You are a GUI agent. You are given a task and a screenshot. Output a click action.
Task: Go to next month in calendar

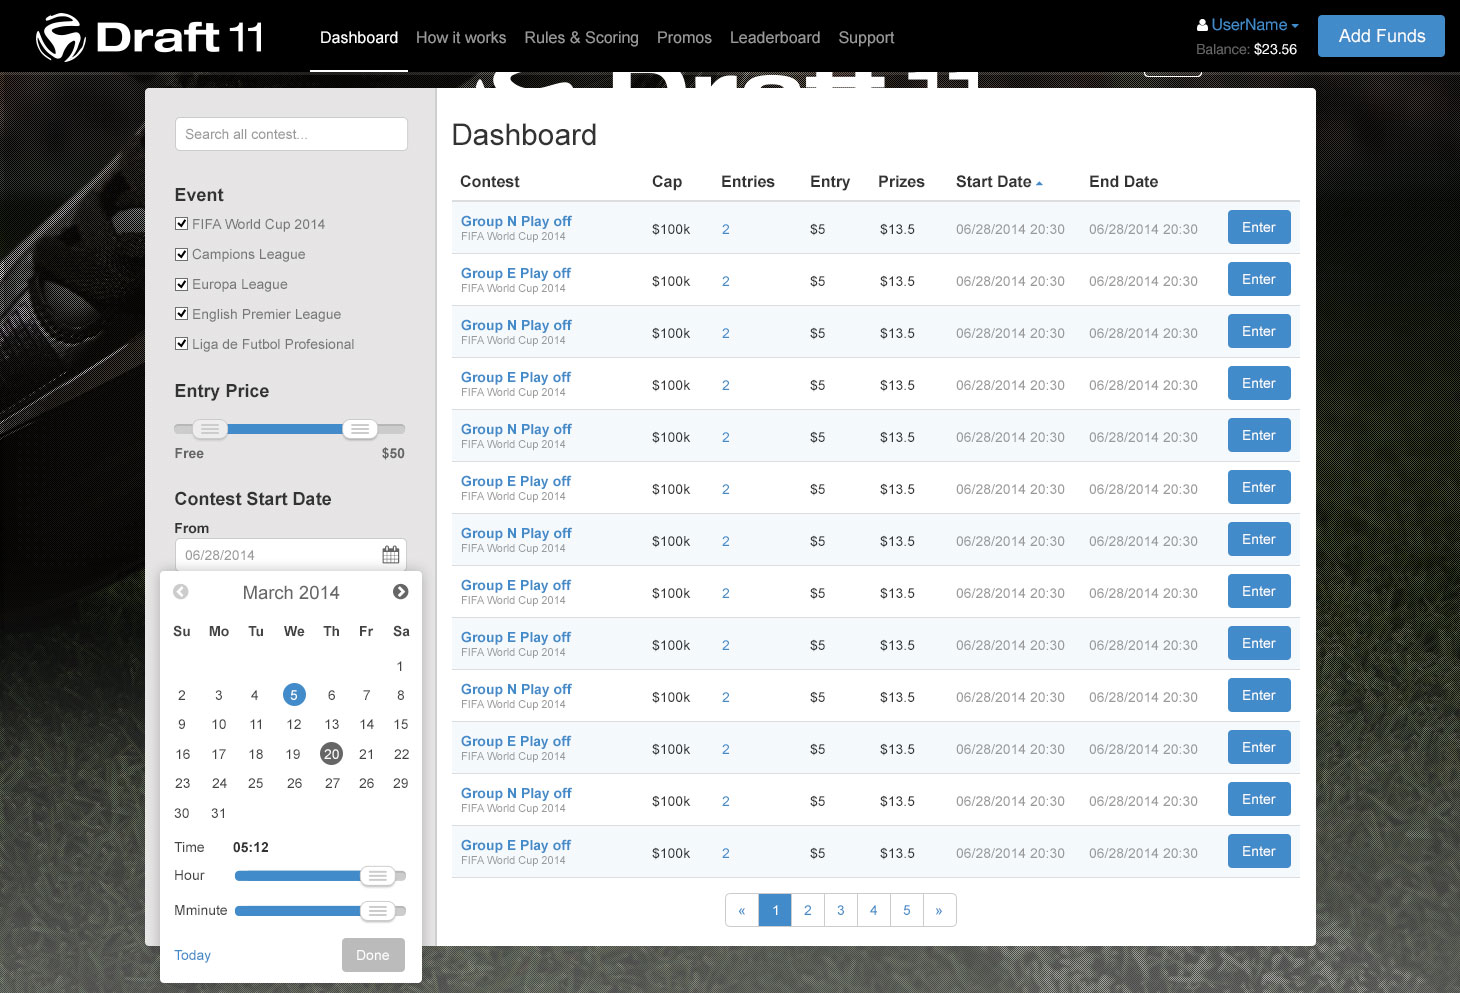click(x=401, y=592)
